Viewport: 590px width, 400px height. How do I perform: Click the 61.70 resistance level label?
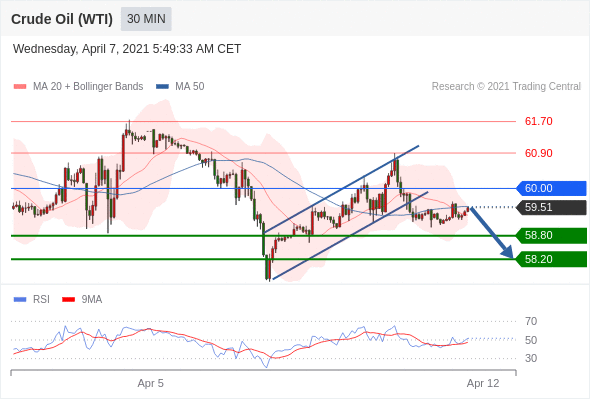[x=538, y=121]
